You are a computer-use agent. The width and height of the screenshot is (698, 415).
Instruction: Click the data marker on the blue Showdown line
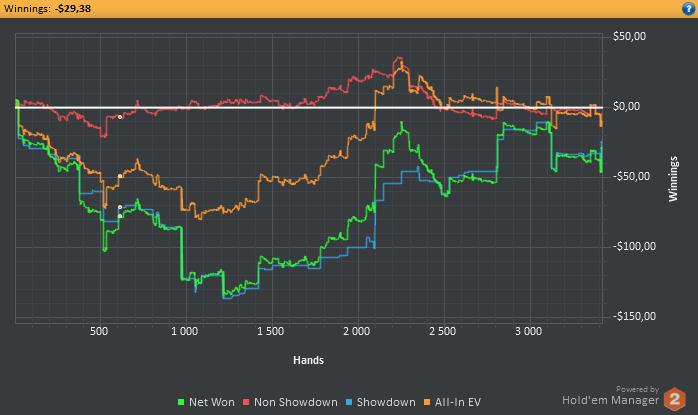coord(120,207)
